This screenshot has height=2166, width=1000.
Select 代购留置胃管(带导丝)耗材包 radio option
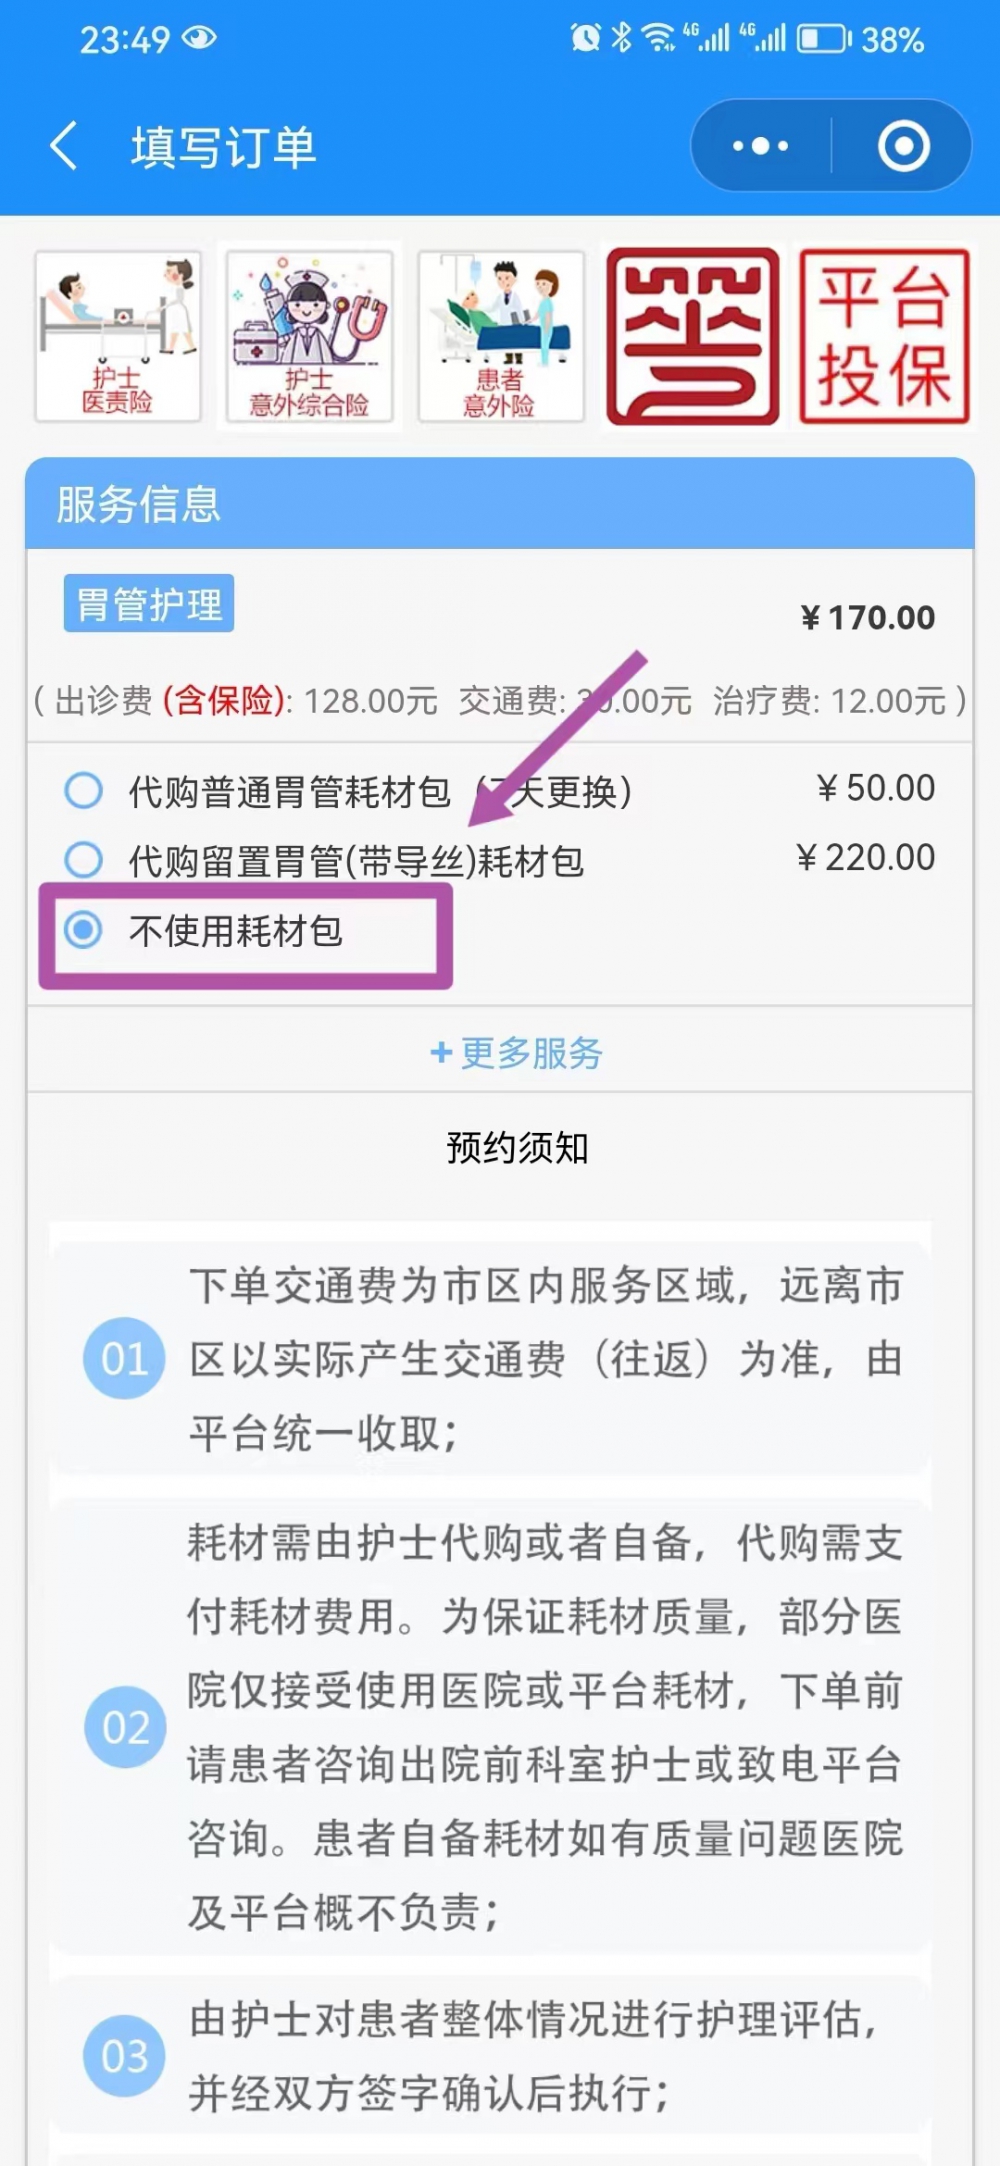tap(83, 860)
